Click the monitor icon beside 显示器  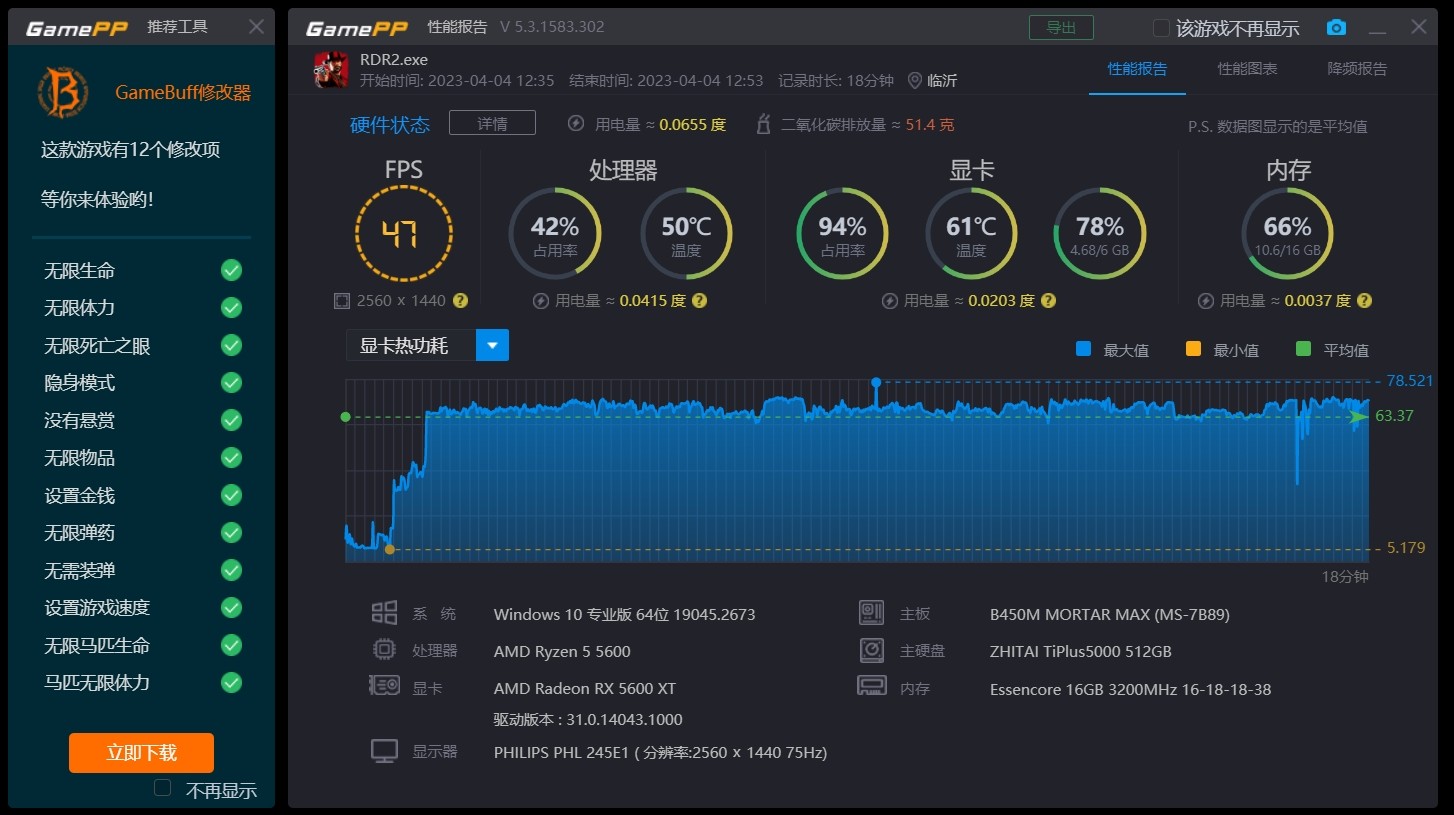384,751
